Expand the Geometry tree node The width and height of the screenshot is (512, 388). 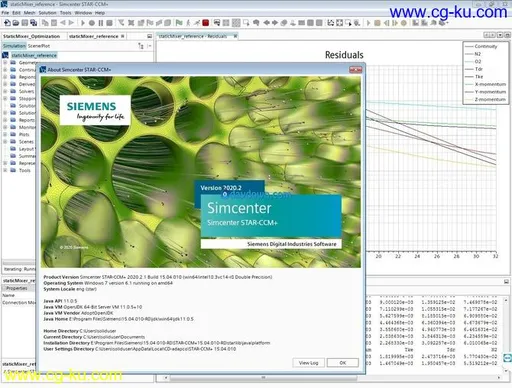click(5, 62)
